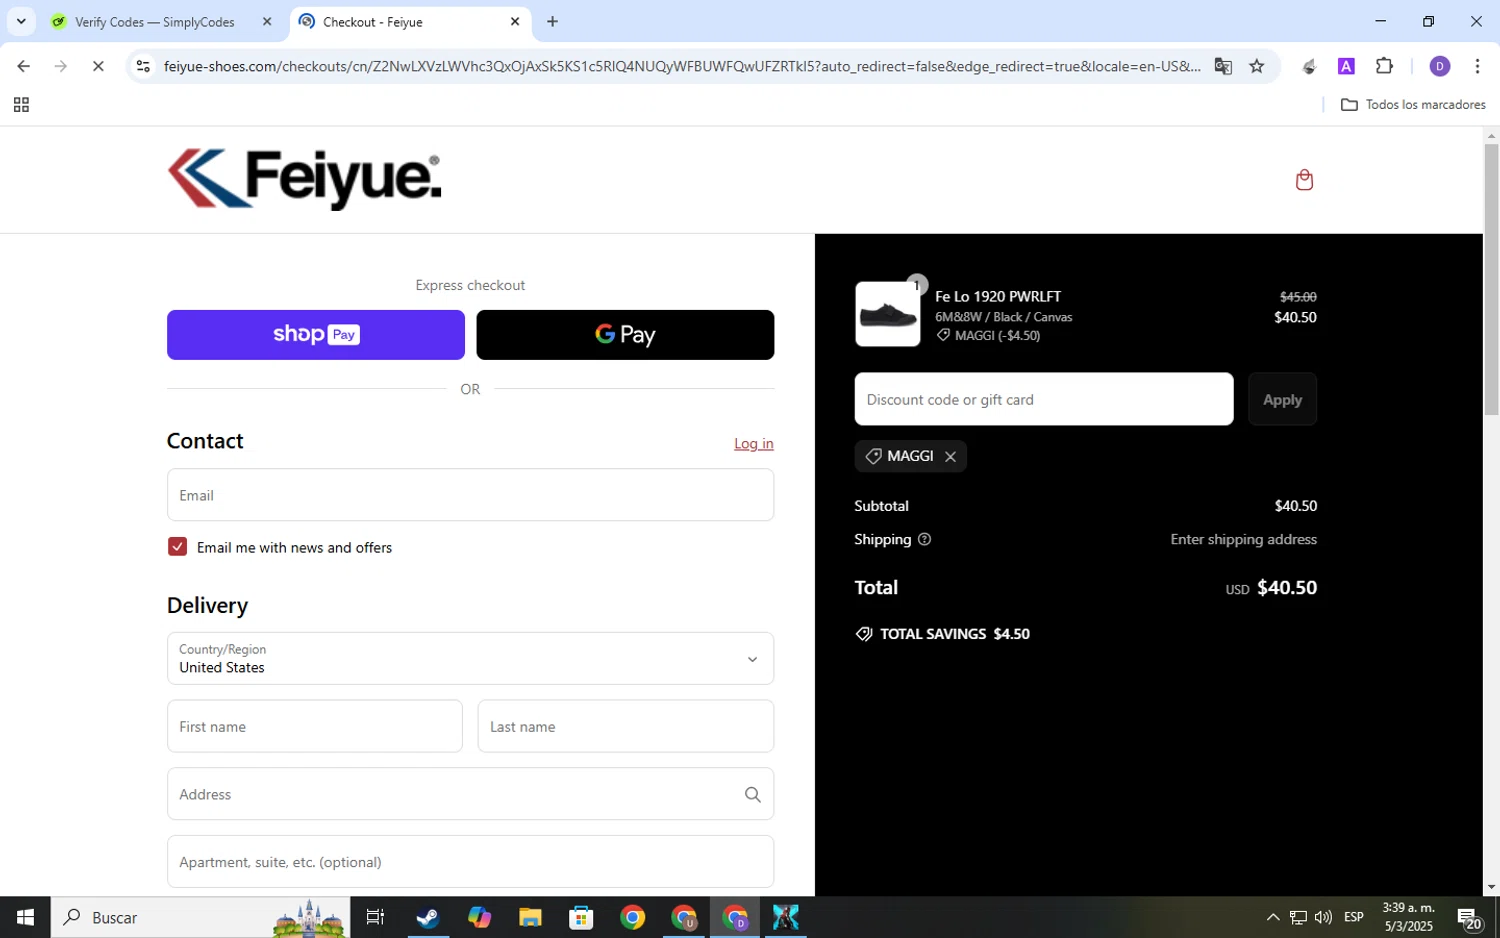Click the Total $40.50 amount
The image size is (1500, 938).
point(1287,588)
